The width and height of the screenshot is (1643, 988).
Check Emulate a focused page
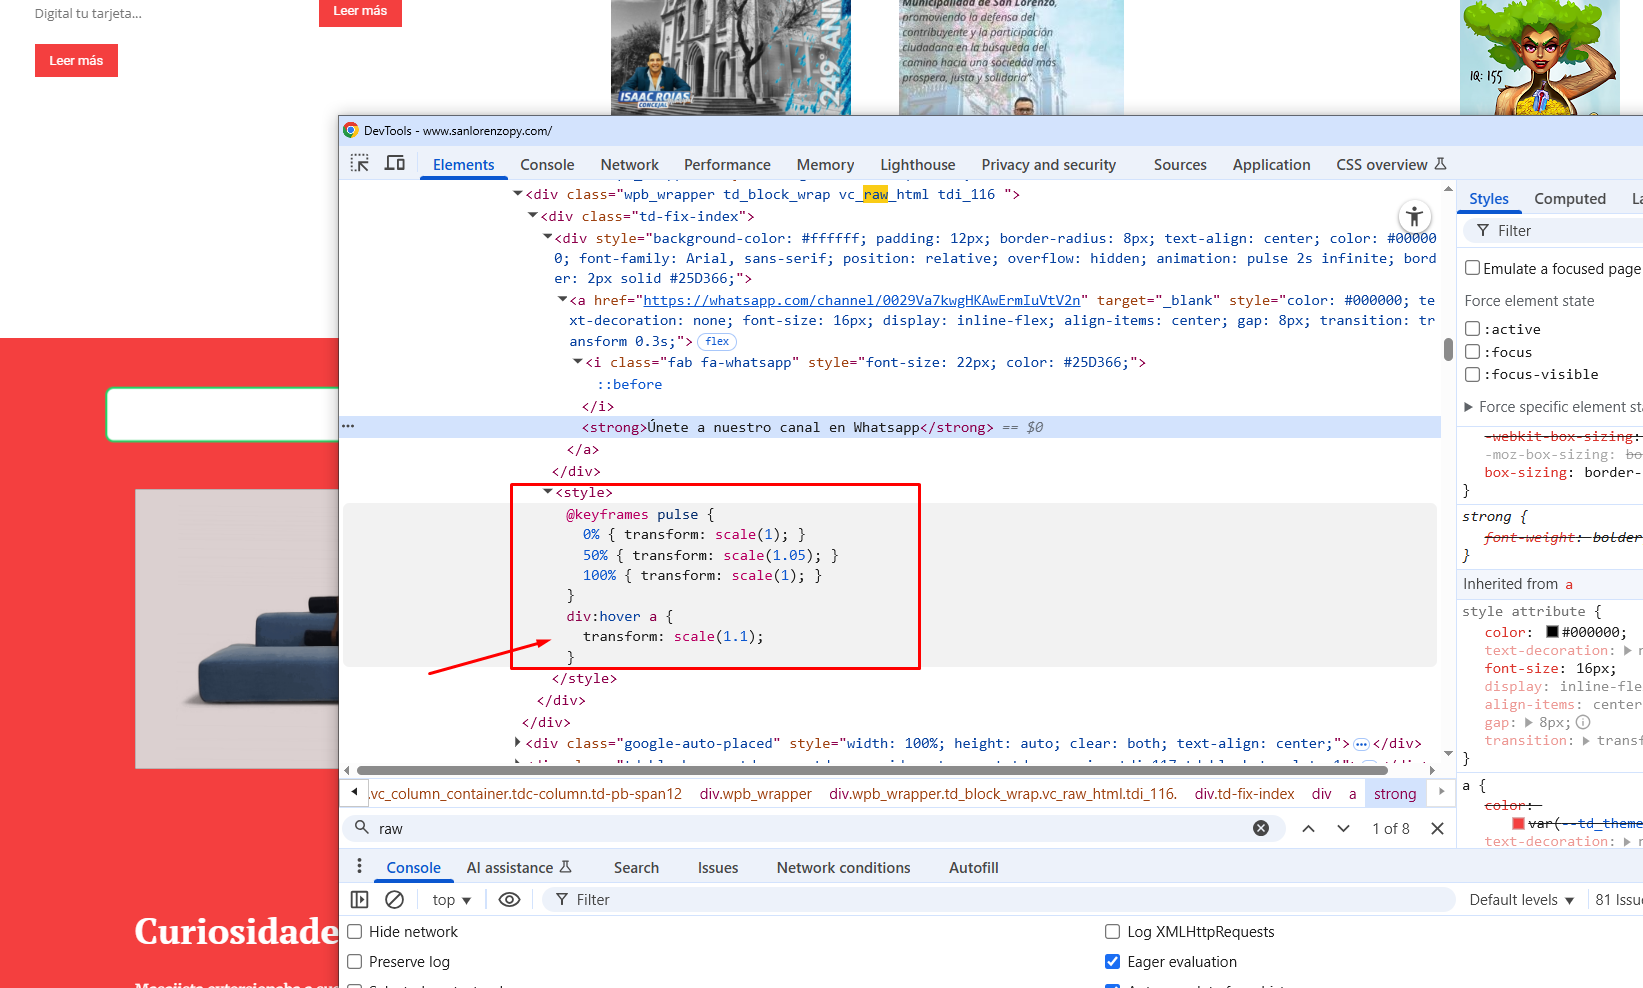pyautogui.click(x=1472, y=268)
